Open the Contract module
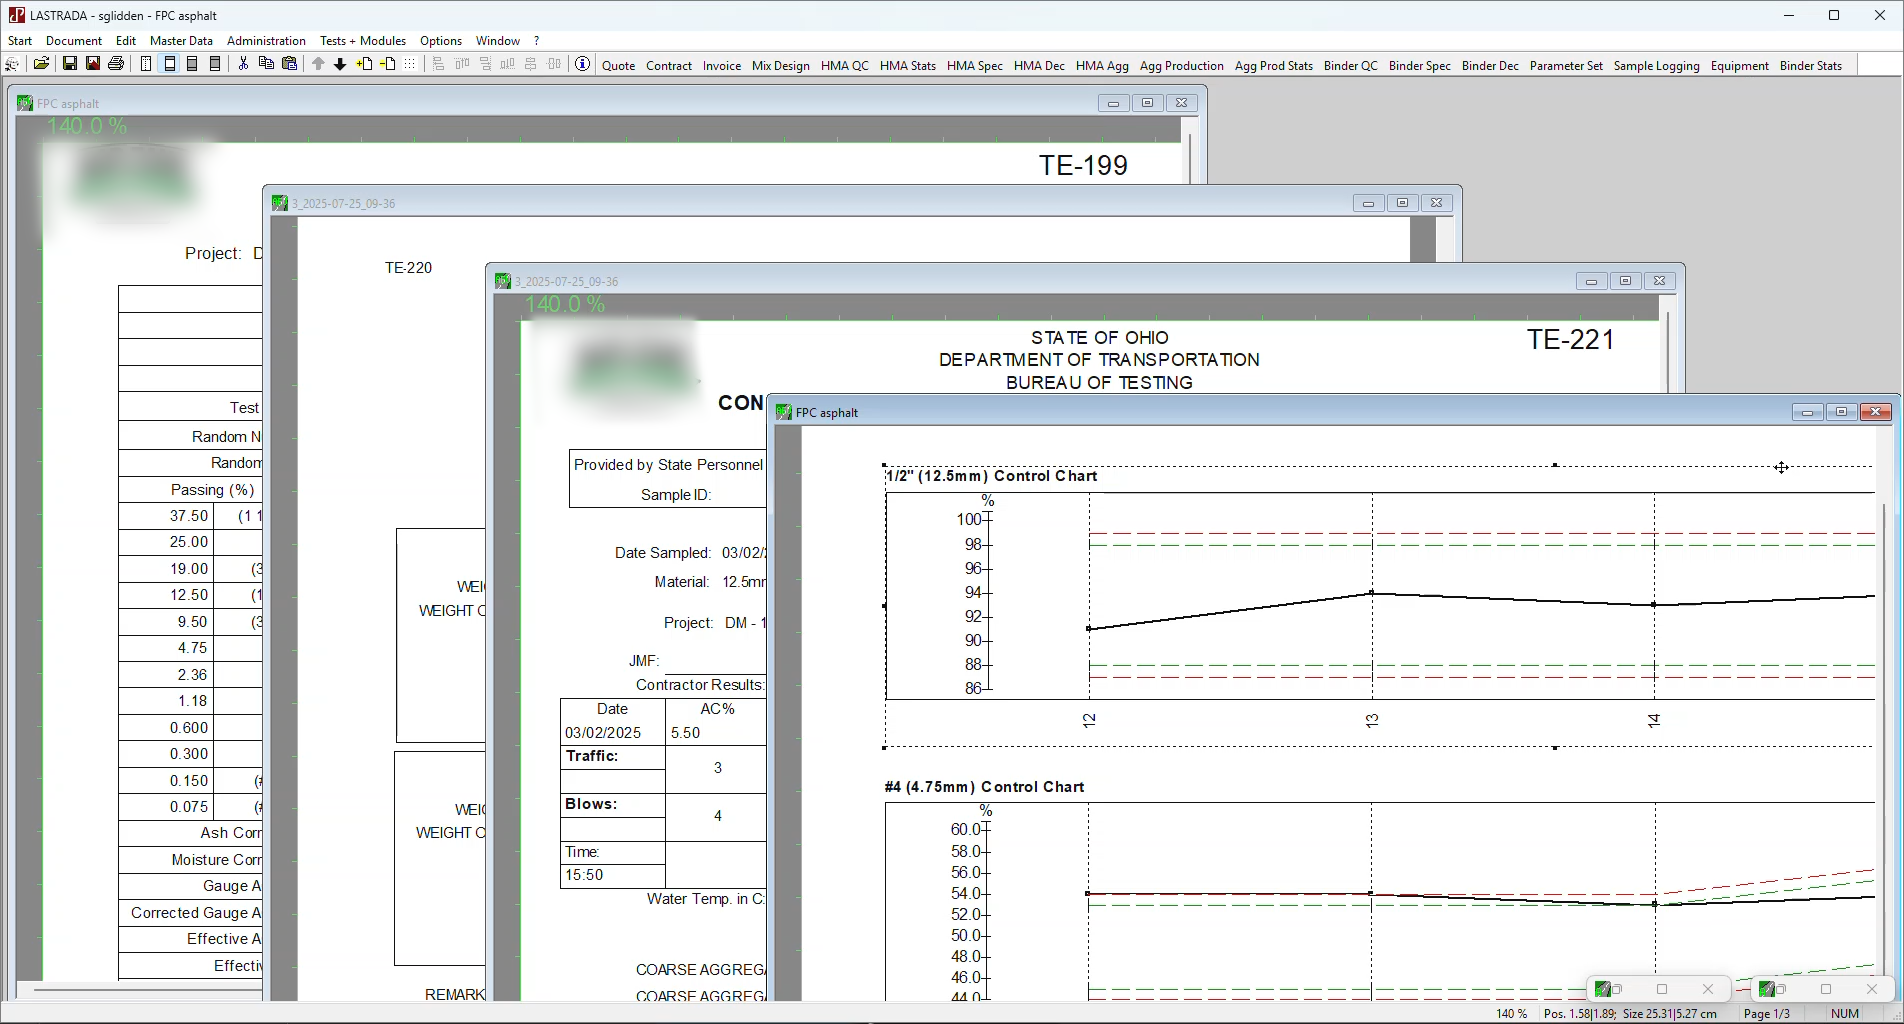This screenshot has width=1904, height=1024. tap(669, 66)
